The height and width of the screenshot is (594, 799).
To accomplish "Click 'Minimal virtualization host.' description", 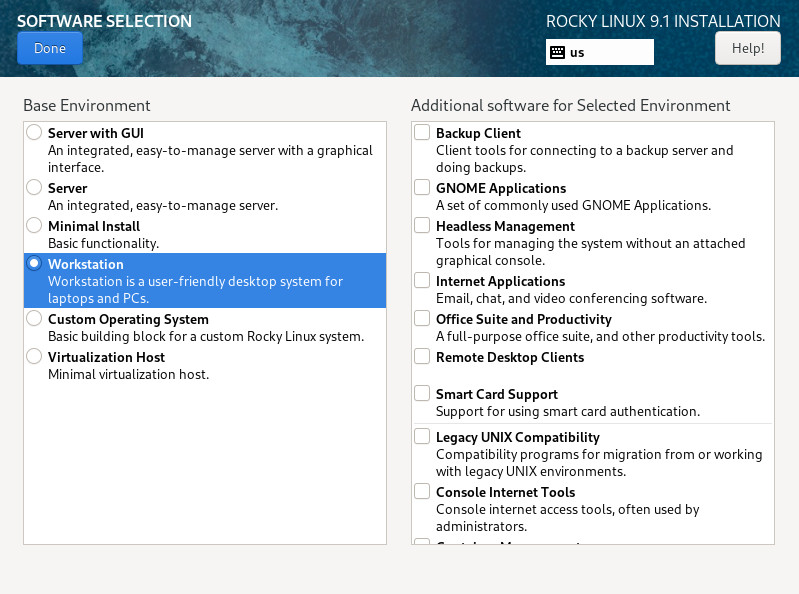I will pyautogui.click(x=128, y=374).
